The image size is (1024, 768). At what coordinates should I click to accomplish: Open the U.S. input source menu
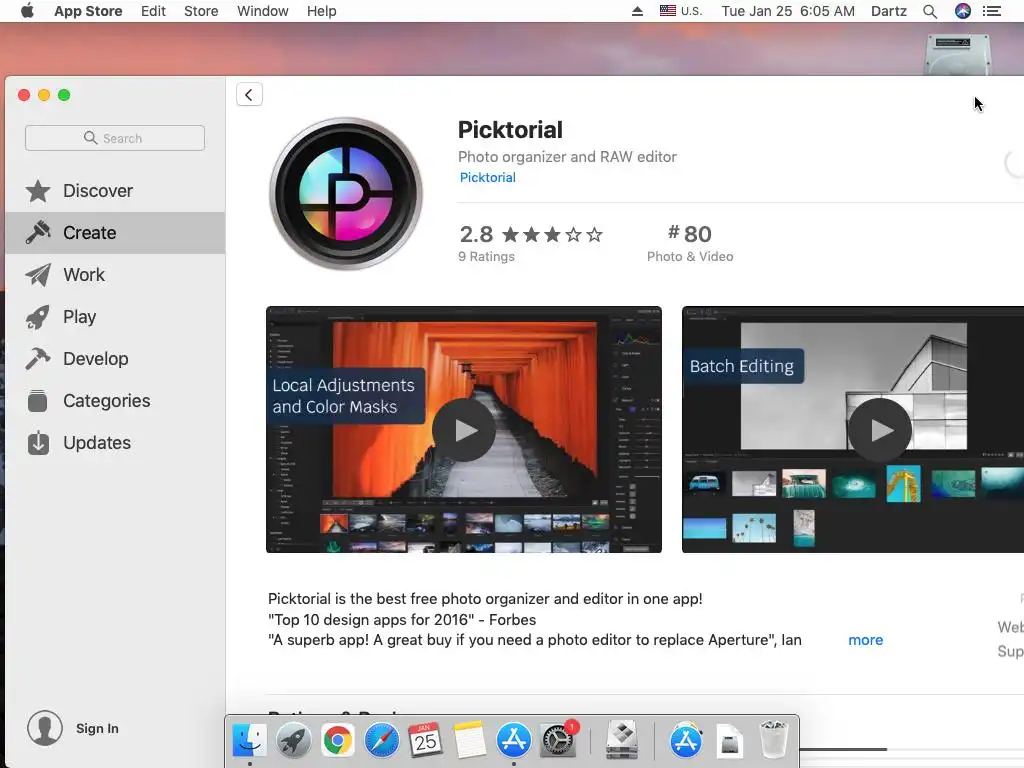(680, 11)
